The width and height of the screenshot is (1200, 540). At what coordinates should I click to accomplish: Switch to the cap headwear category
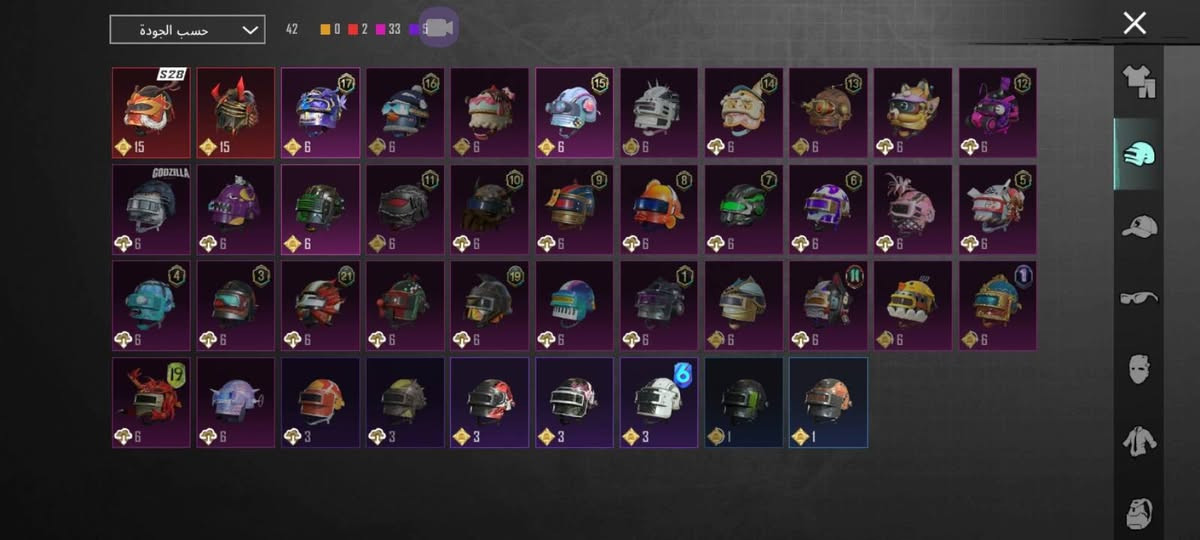1139,227
